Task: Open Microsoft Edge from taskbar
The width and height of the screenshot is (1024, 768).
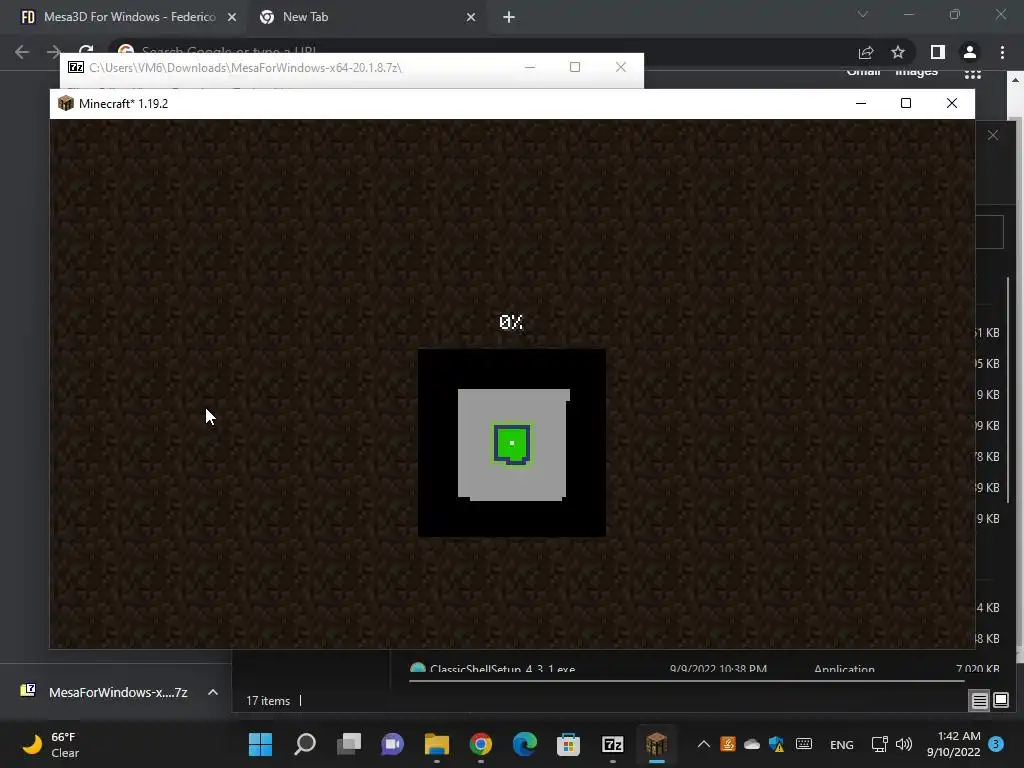Action: point(524,744)
